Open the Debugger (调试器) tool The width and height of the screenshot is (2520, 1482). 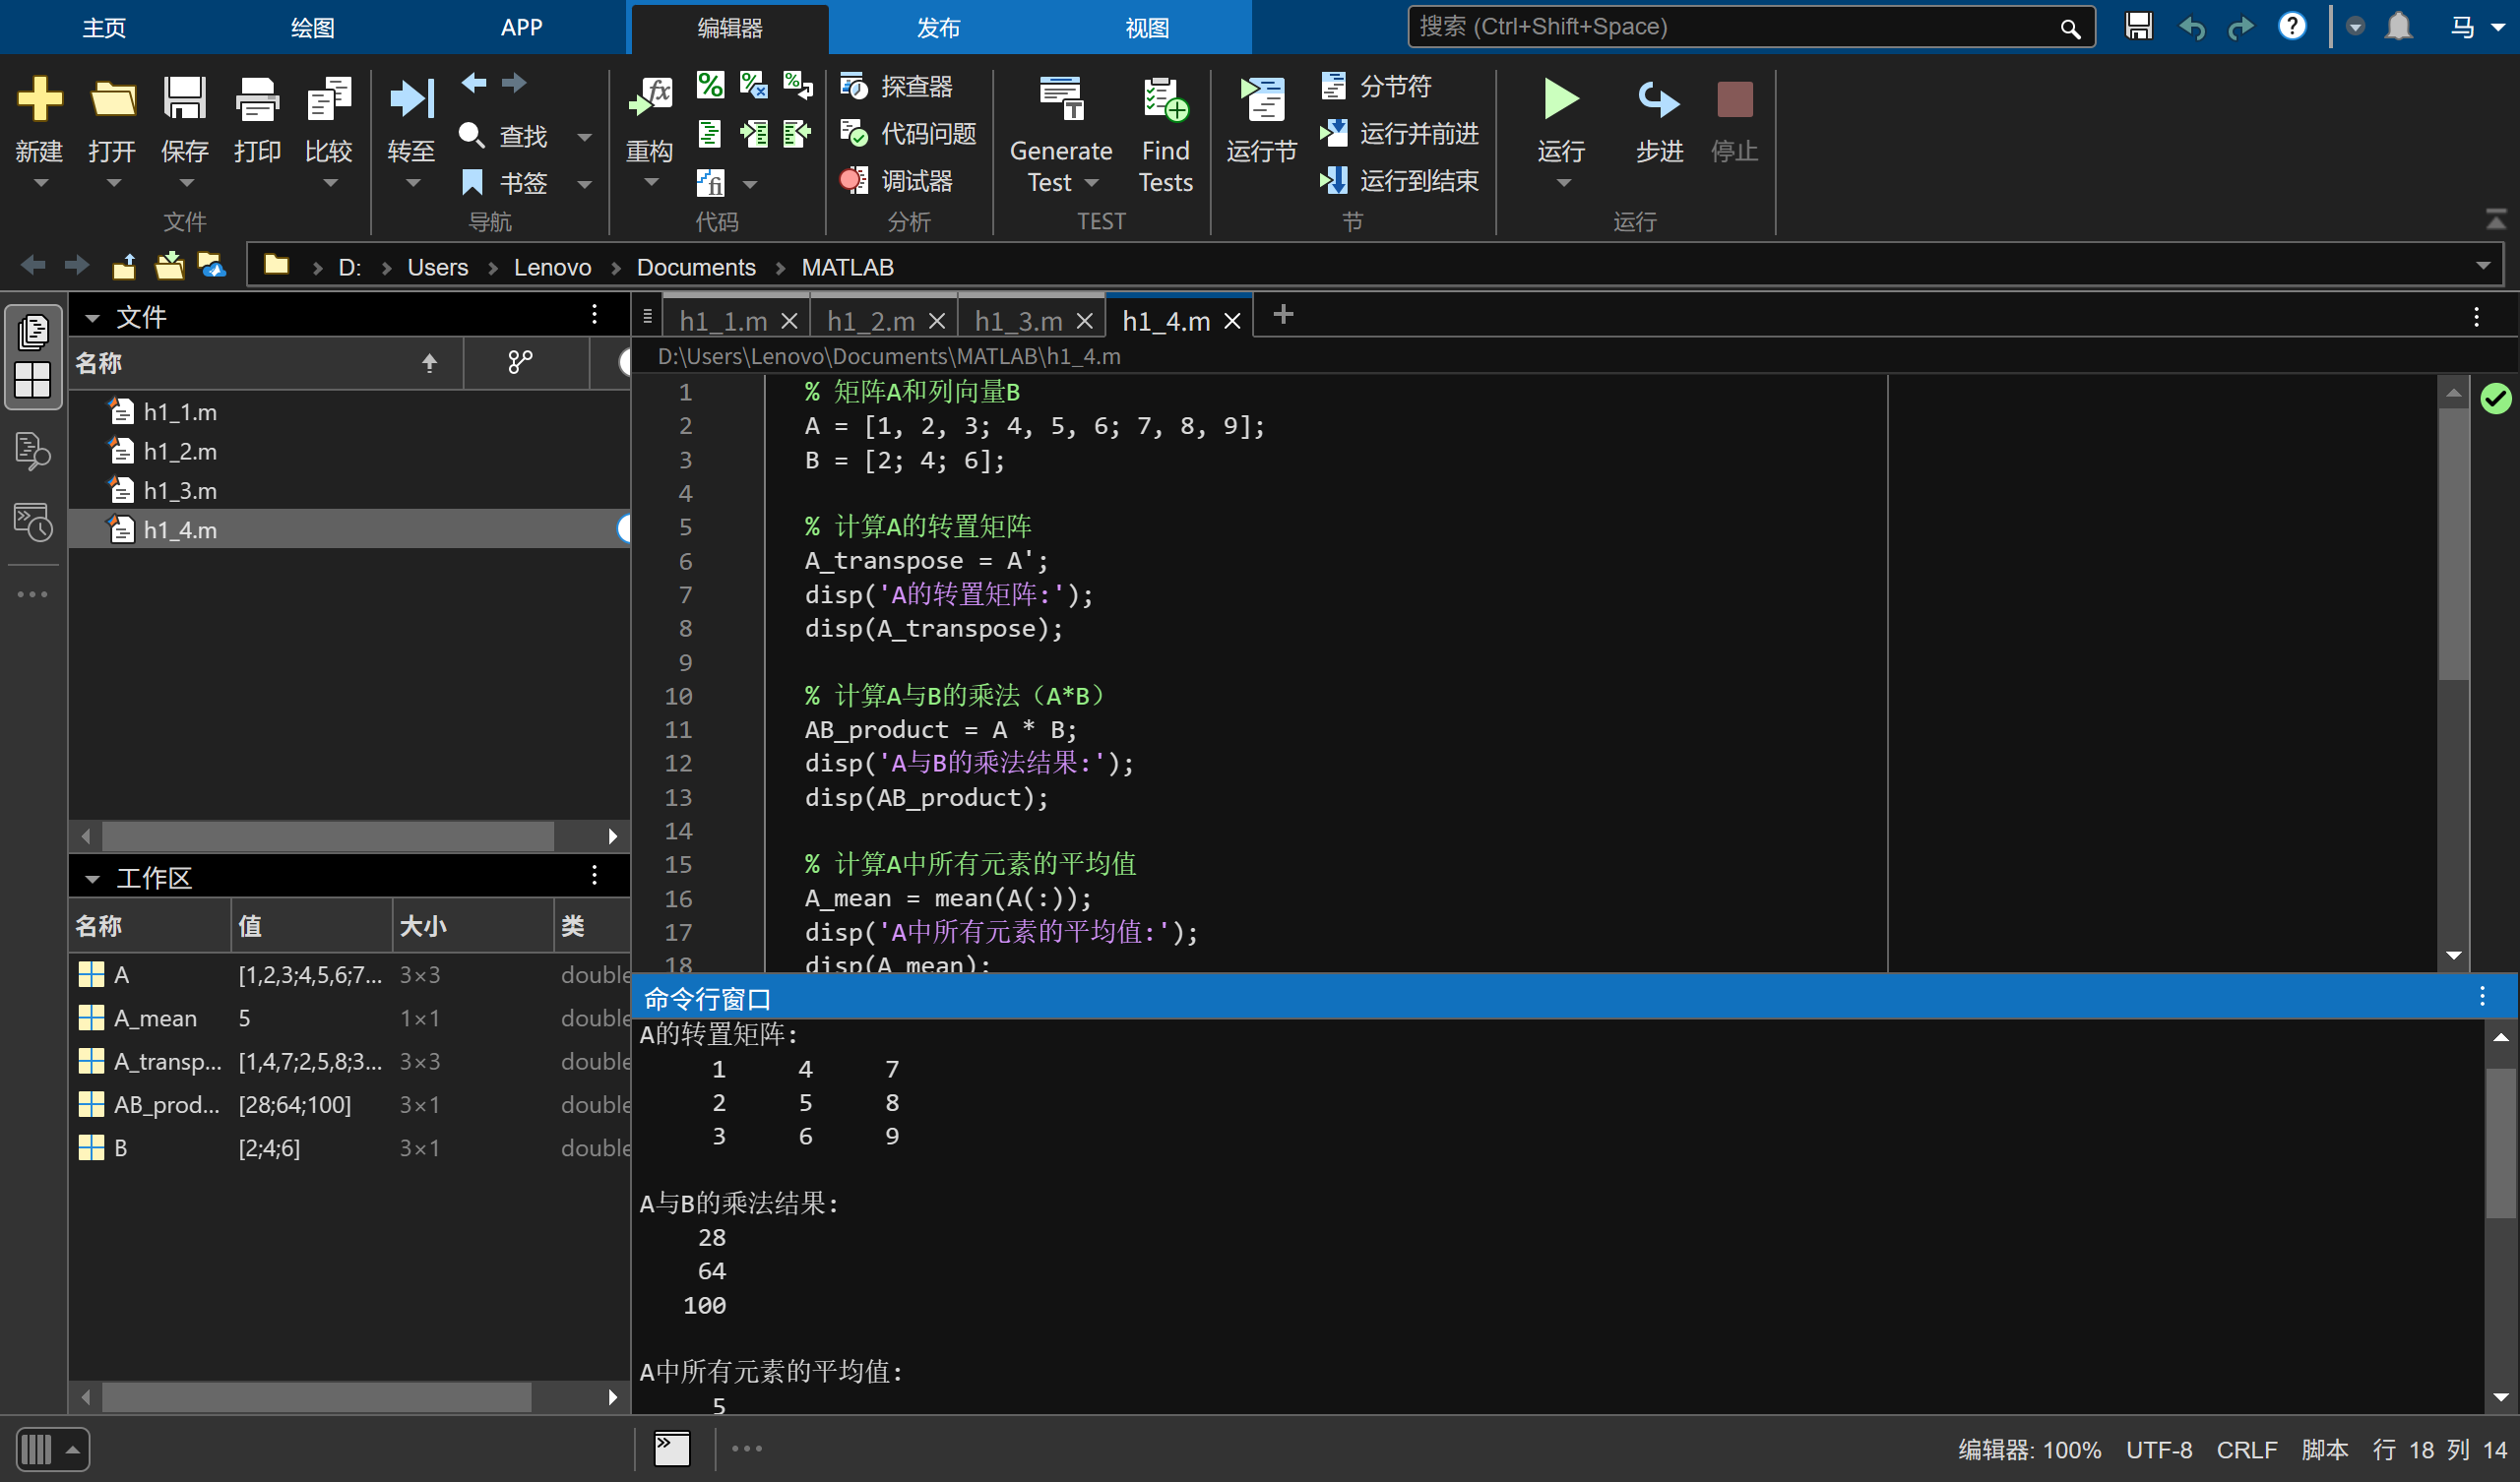pyautogui.click(x=898, y=181)
